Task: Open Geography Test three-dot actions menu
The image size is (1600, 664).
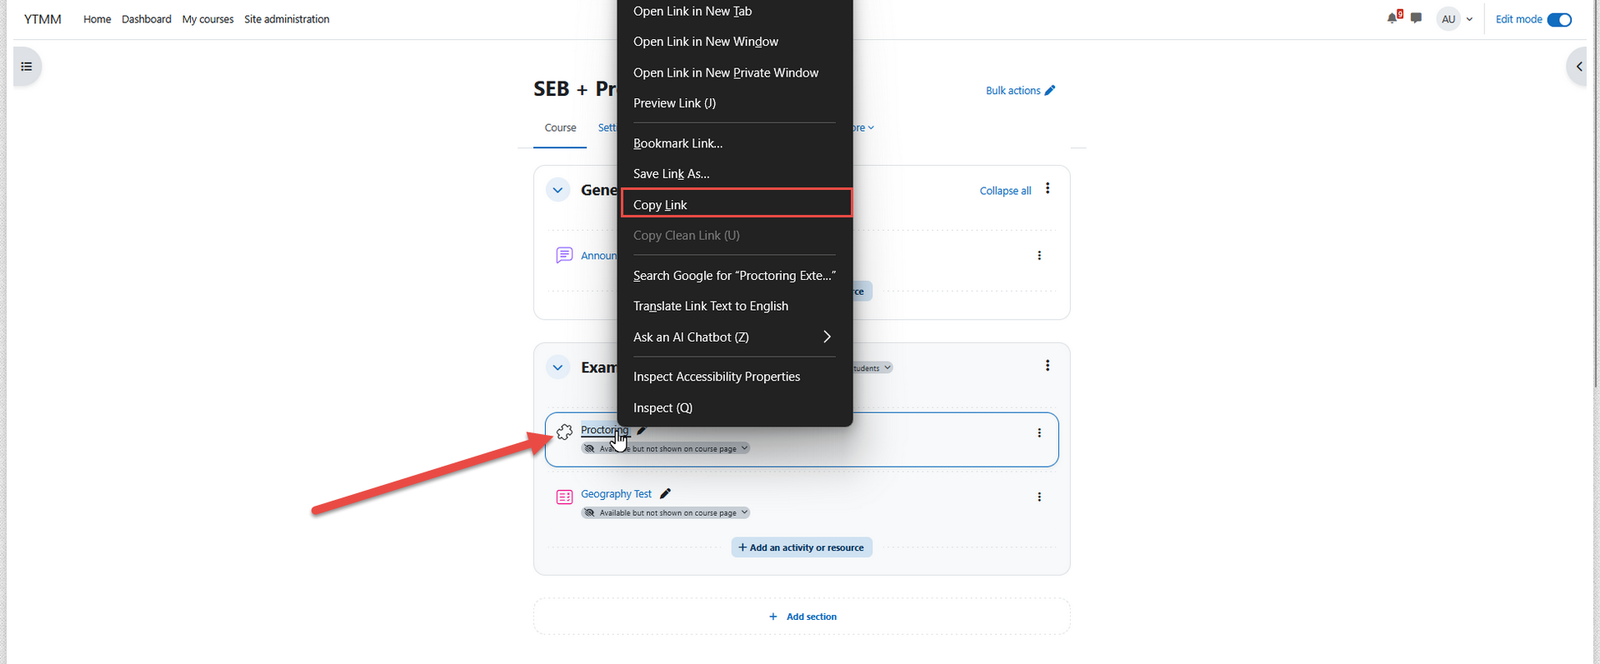Action: (1039, 497)
